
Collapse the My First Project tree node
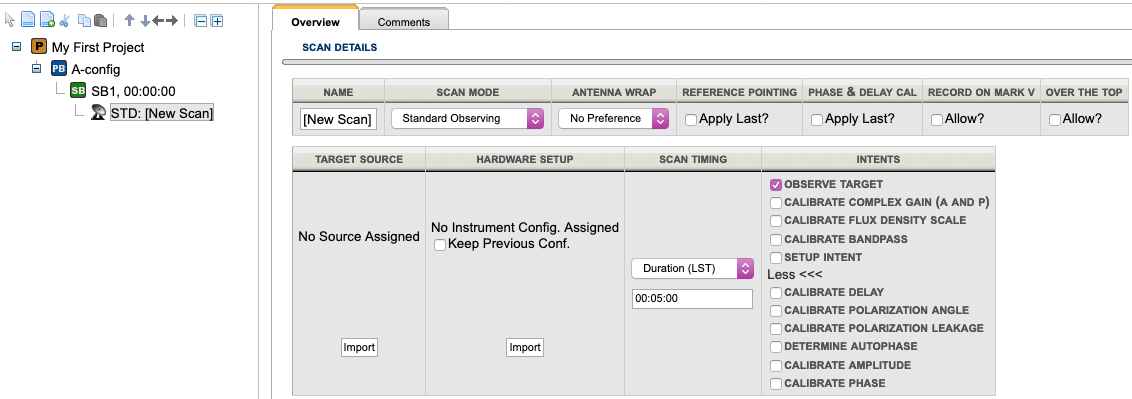pos(17,47)
